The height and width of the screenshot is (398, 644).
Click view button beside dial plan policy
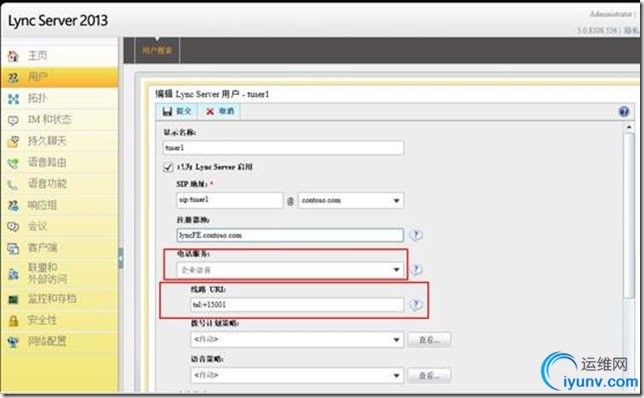pyautogui.click(x=429, y=340)
